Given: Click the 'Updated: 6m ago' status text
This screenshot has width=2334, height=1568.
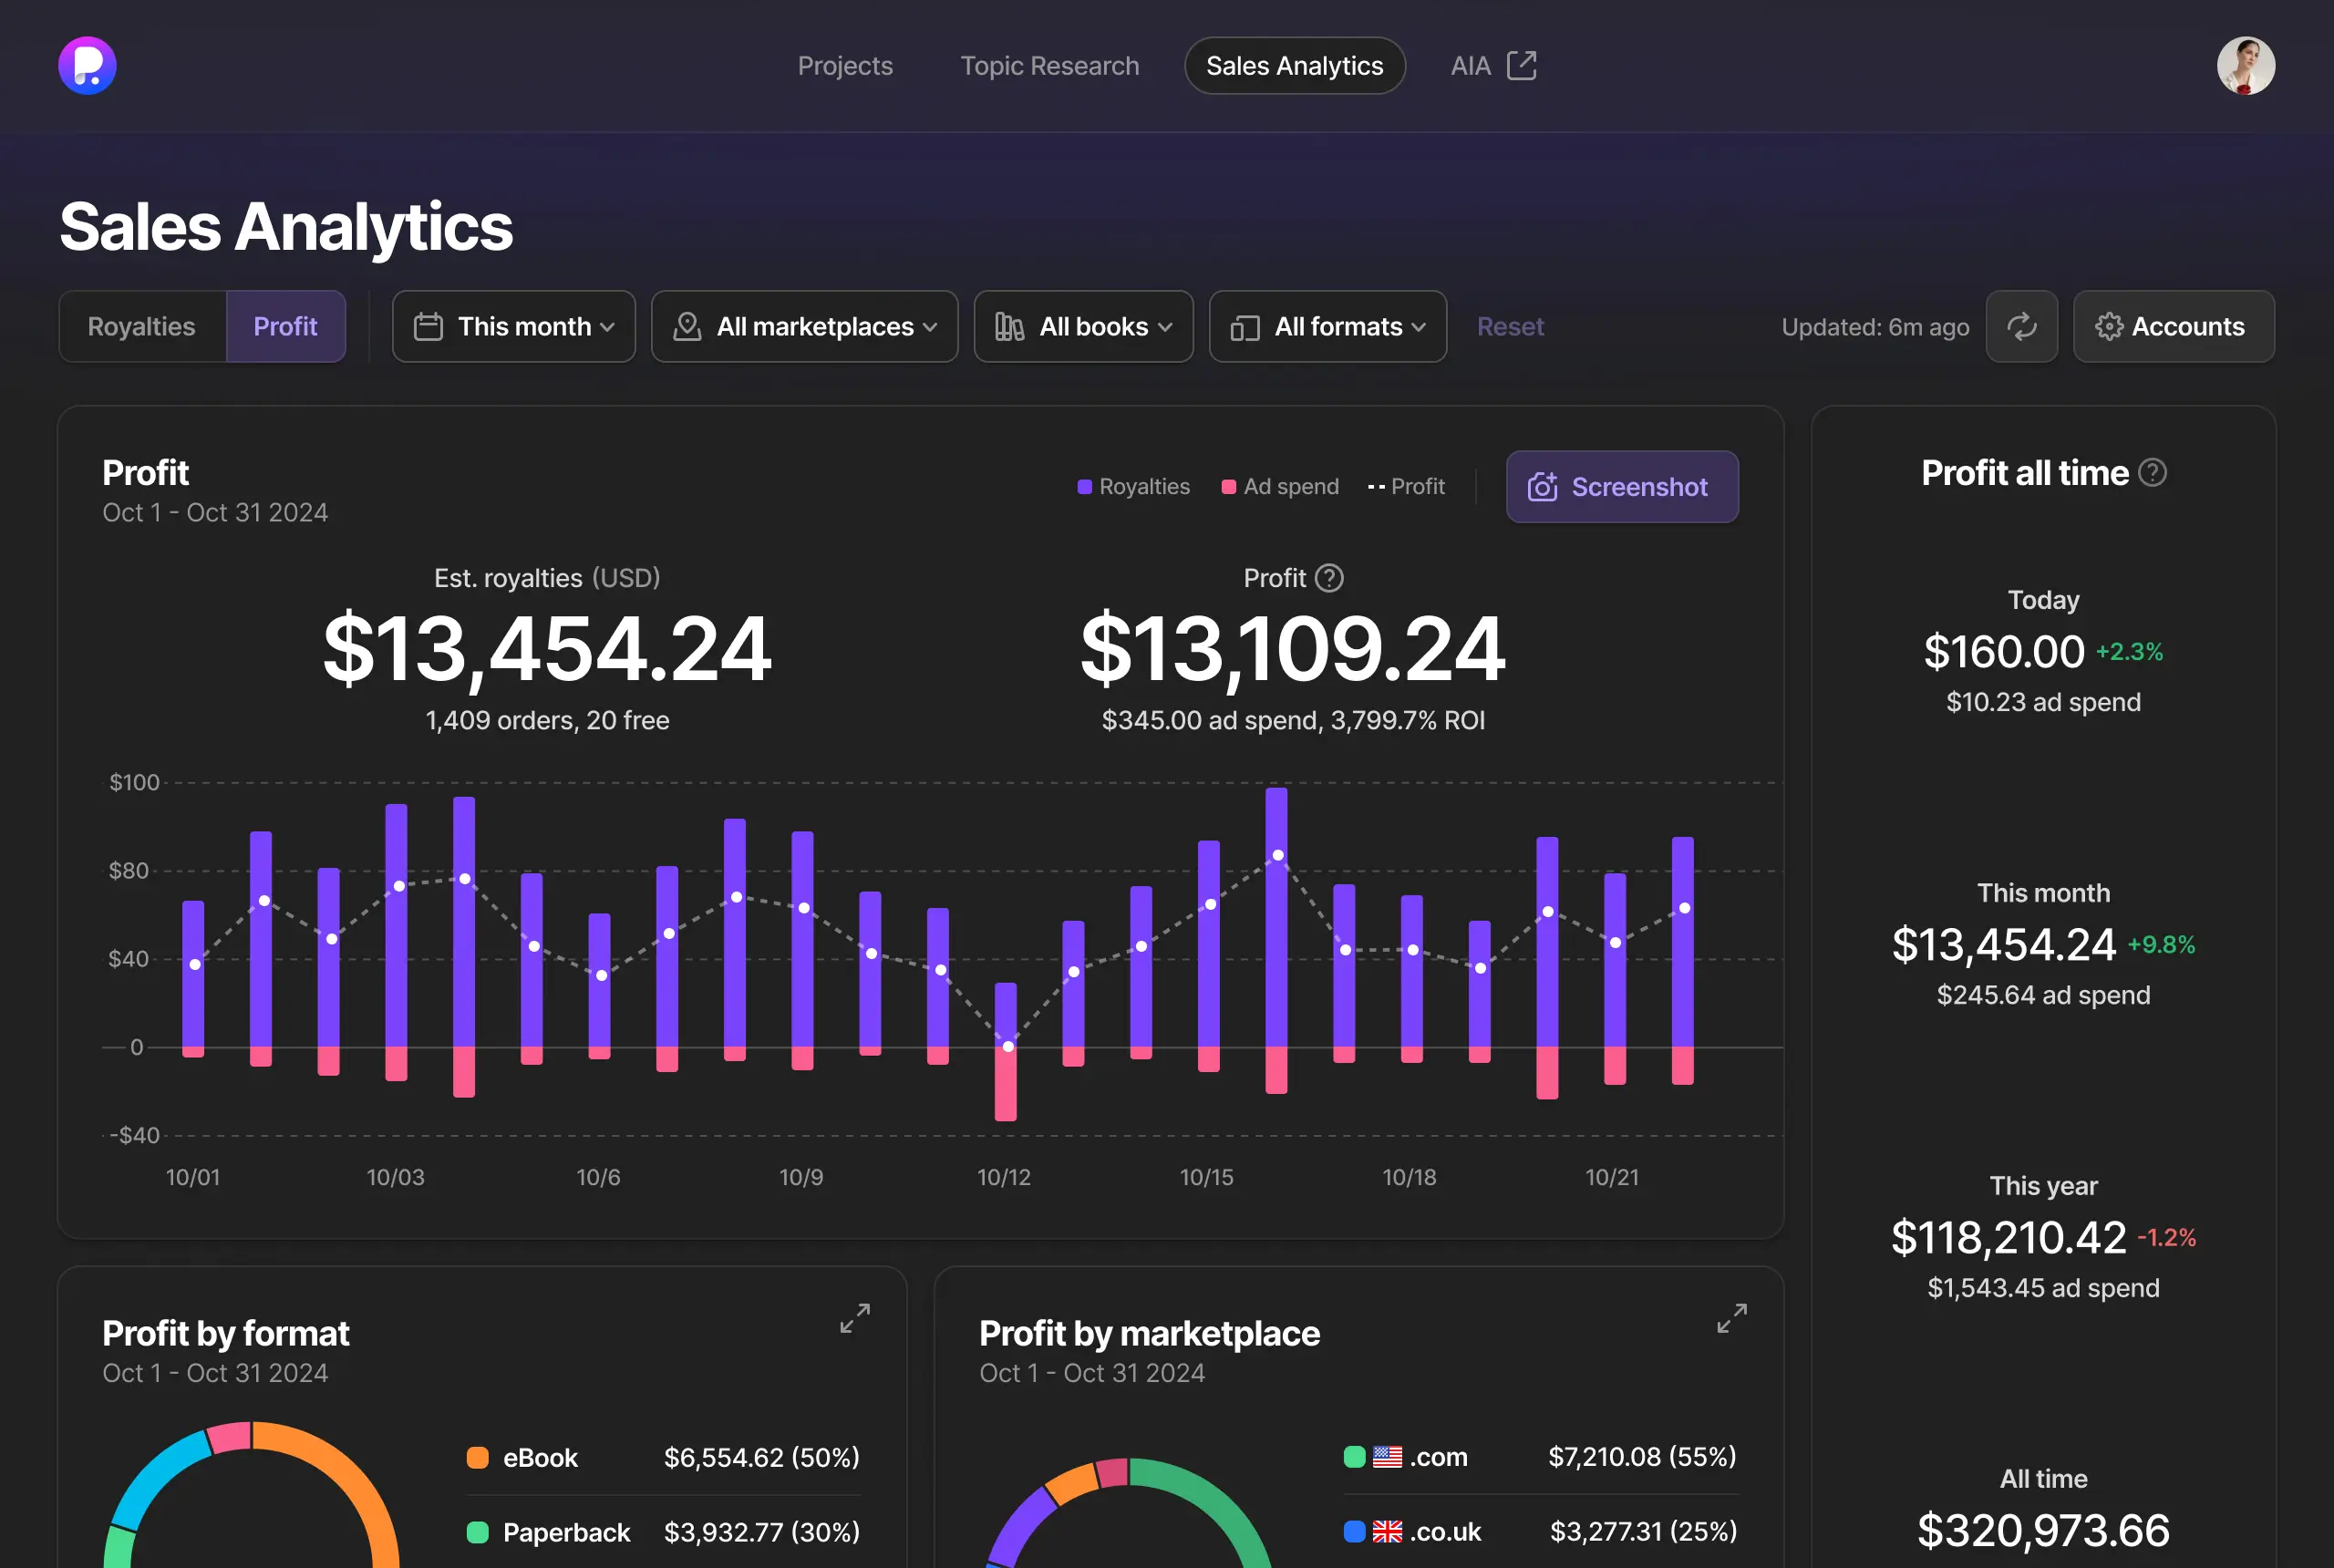Looking at the screenshot, I should 1875,327.
